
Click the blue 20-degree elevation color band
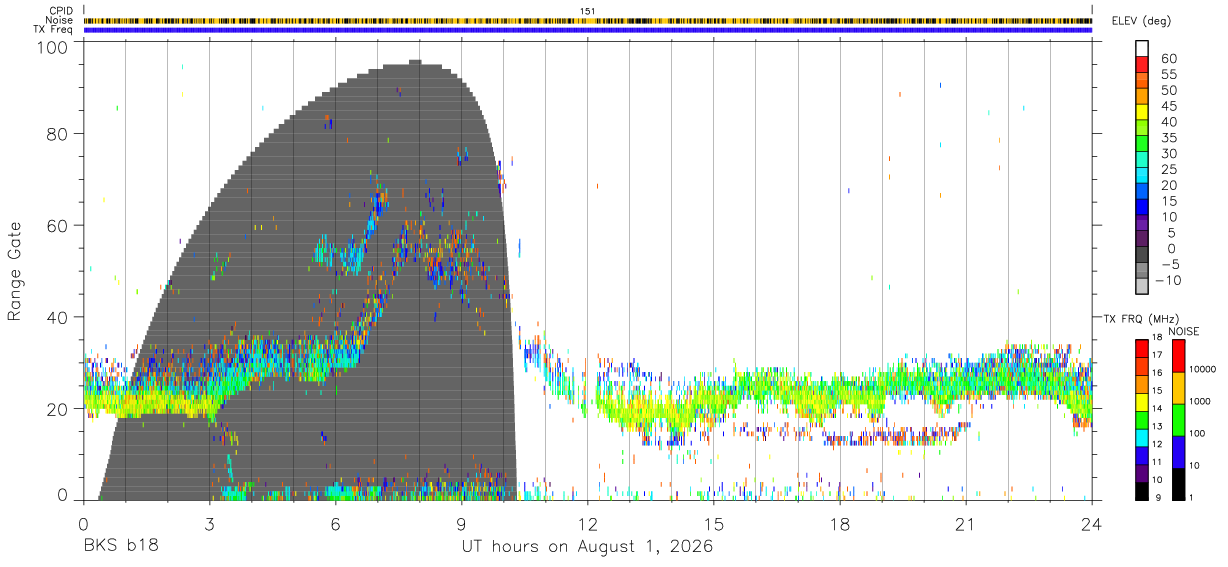point(1143,192)
